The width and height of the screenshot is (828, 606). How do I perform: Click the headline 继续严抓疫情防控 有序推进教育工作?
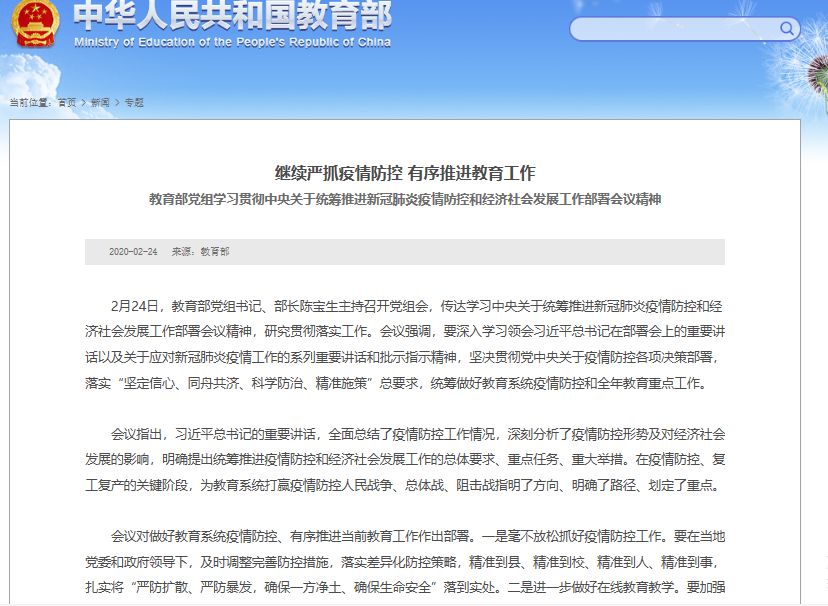click(405, 173)
